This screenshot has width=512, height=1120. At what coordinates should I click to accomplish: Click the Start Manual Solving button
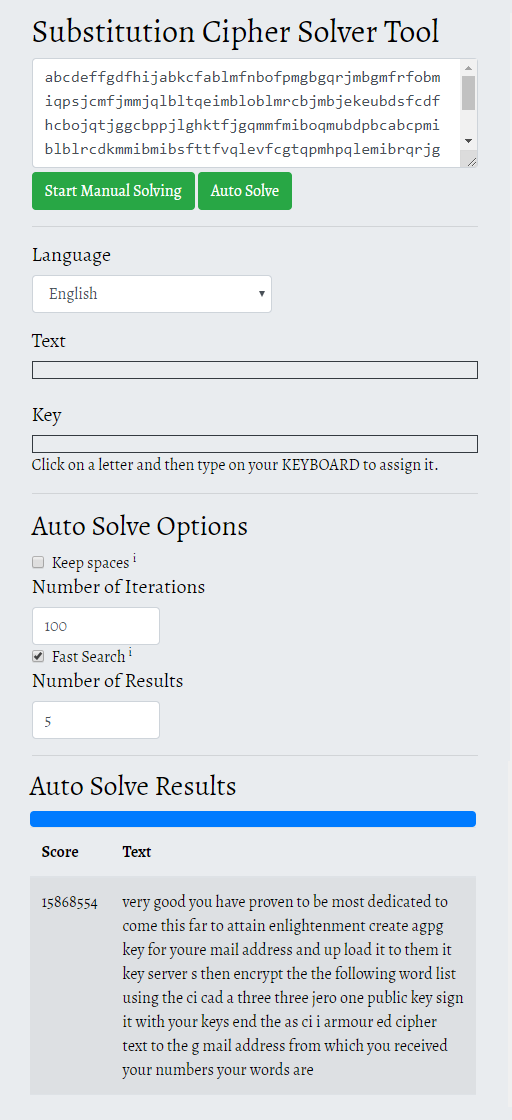[114, 191]
